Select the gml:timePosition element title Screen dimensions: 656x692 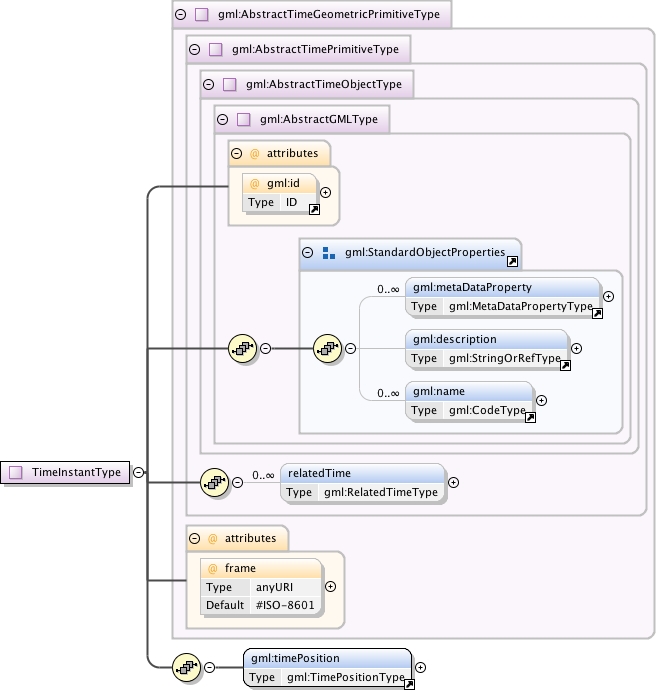(295, 658)
